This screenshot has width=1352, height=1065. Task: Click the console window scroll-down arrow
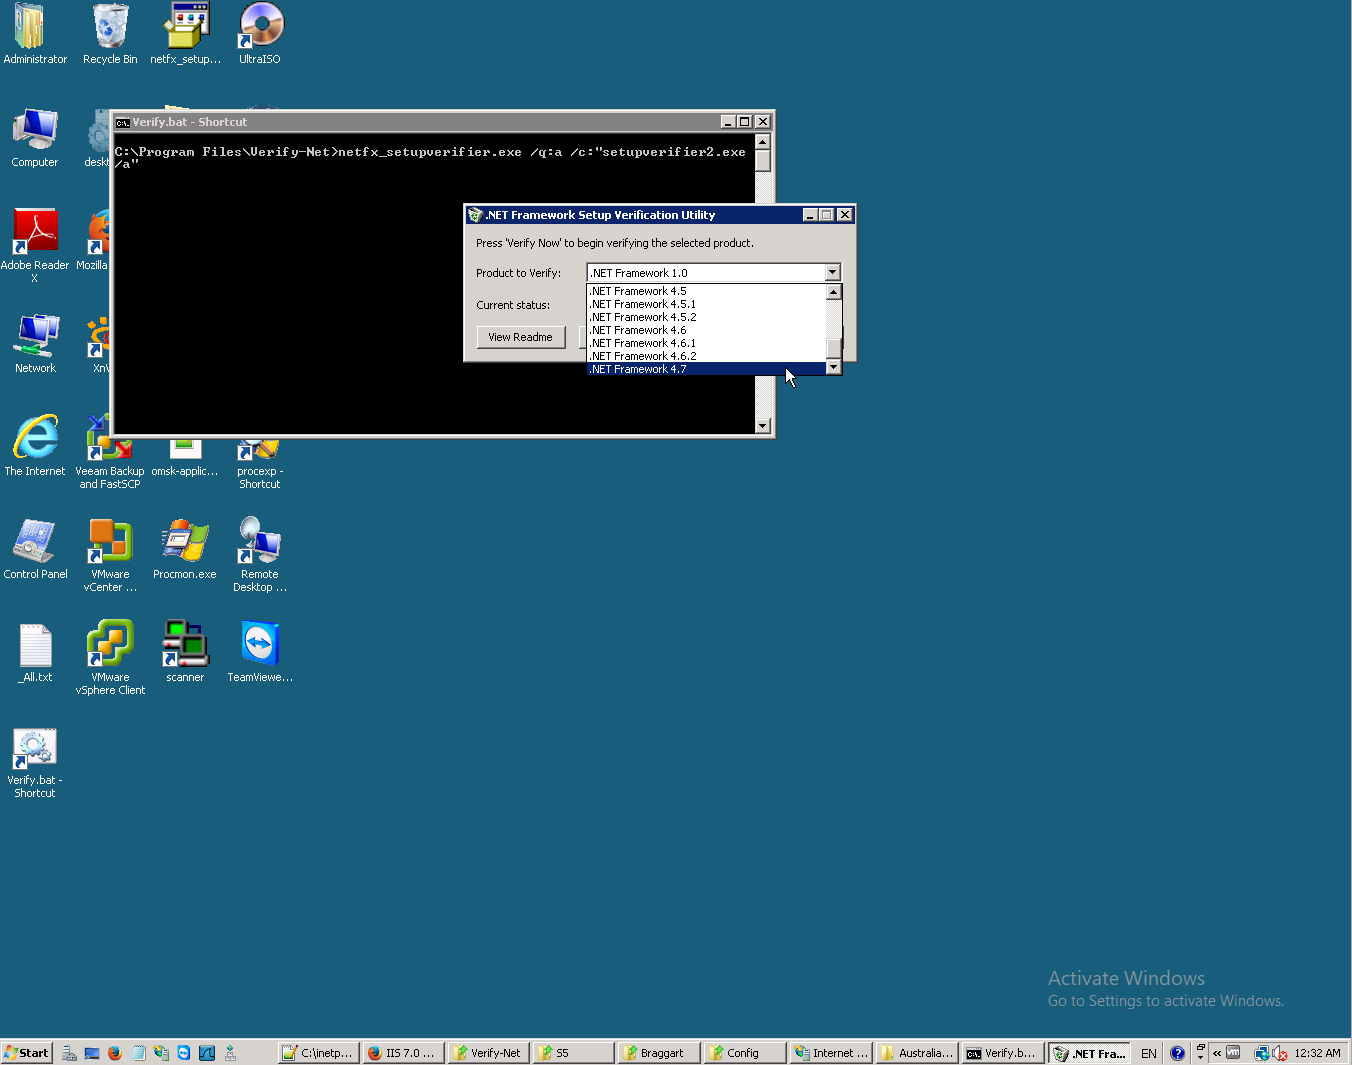pyautogui.click(x=763, y=426)
